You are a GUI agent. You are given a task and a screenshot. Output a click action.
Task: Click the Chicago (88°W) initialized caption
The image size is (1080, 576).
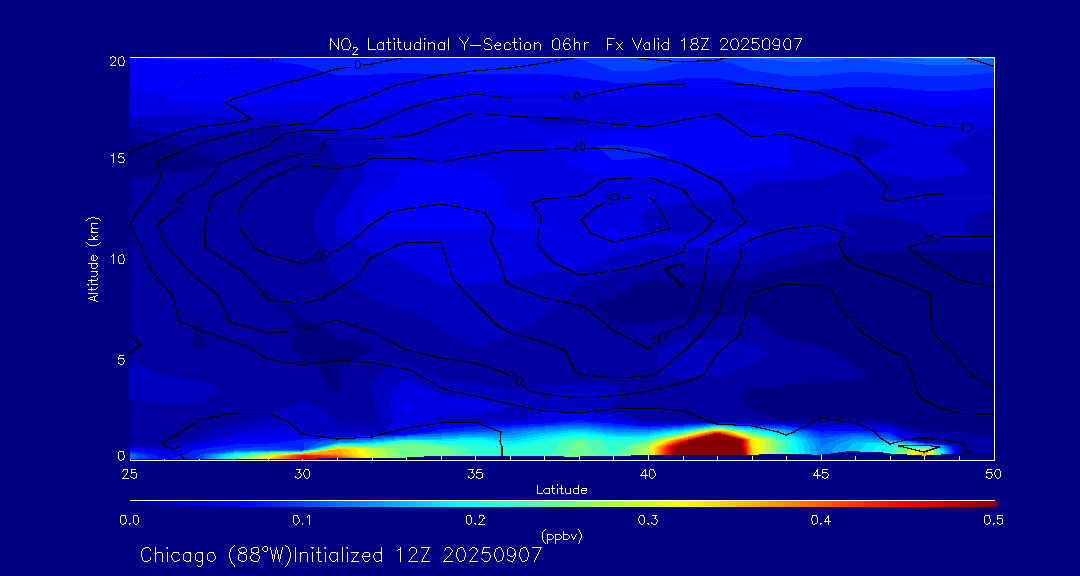click(341, 554)
